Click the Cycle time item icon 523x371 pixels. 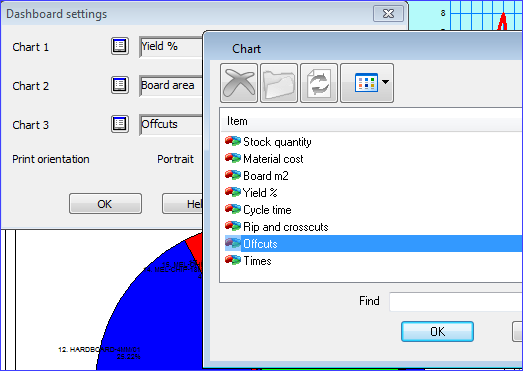233,209
